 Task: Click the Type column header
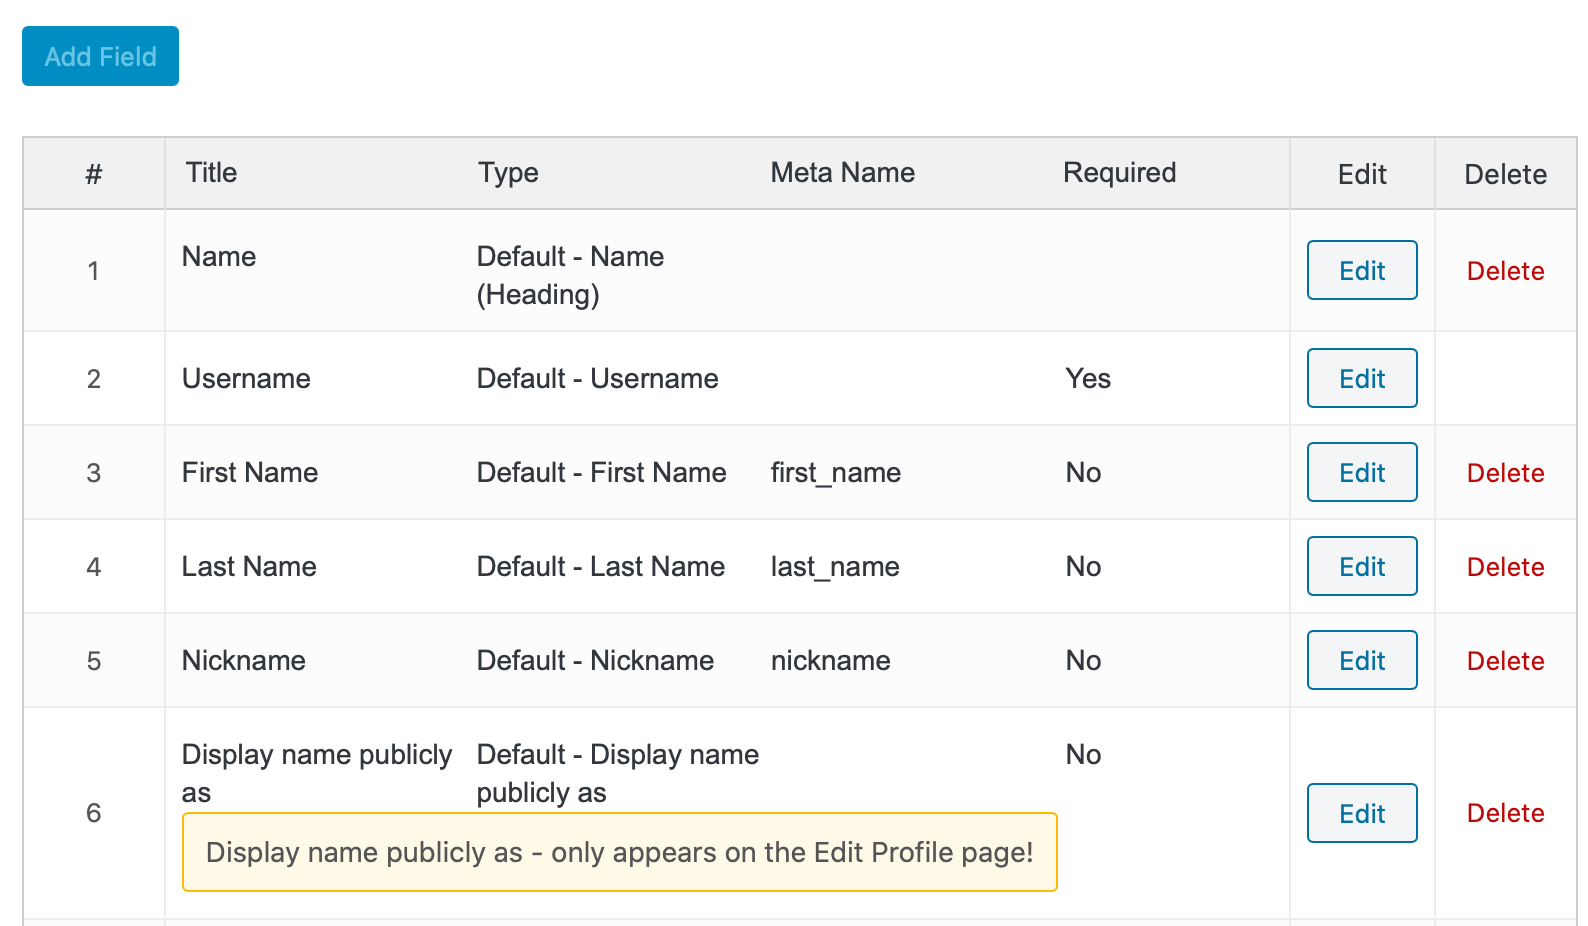pos(508,173)
